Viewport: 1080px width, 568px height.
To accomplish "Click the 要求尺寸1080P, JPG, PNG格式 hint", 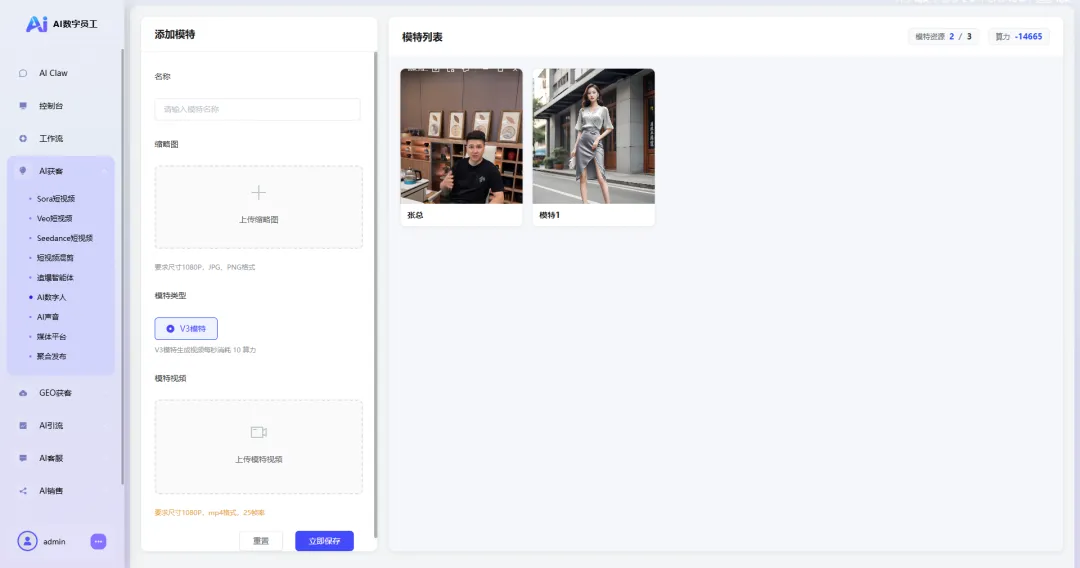I will pyautogui.click(x=205, y=267).
